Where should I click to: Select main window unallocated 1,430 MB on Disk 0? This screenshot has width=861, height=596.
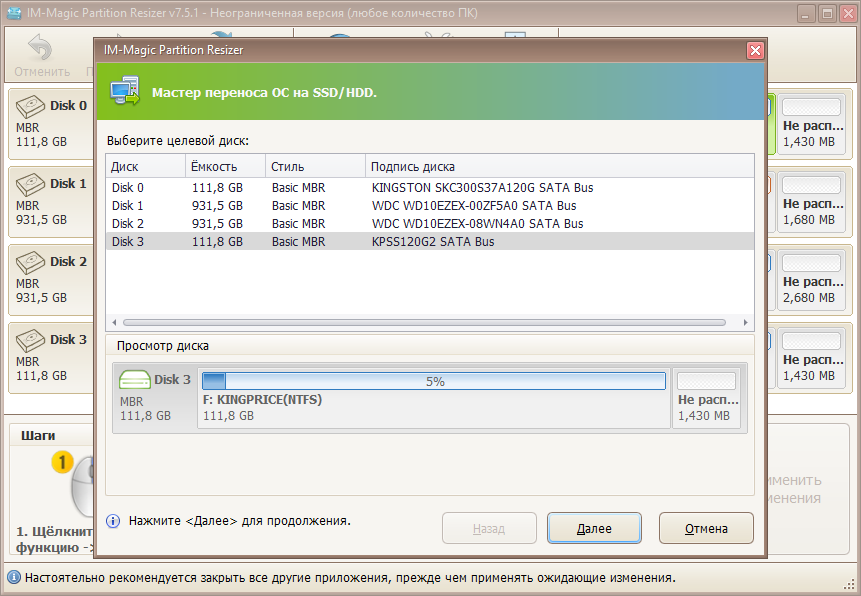[812, 124]
